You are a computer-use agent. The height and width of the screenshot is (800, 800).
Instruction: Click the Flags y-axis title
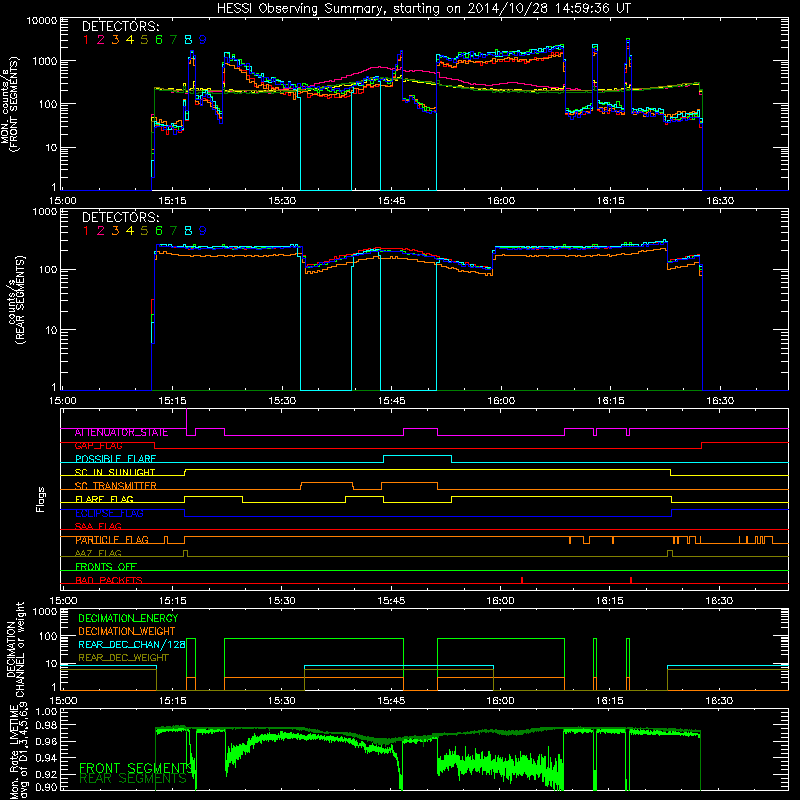point(41,499)
